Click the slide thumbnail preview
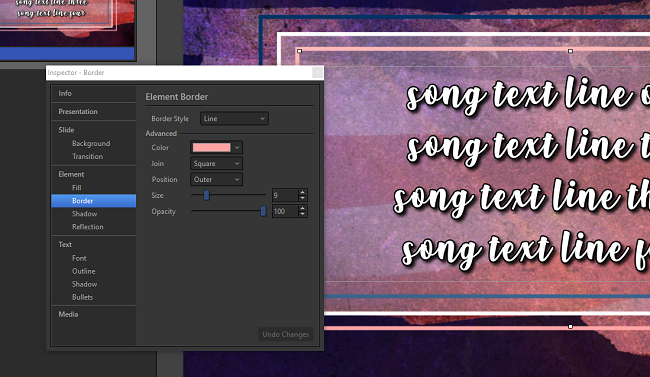Viewport: 650px width, 377px height. point(67,23)
